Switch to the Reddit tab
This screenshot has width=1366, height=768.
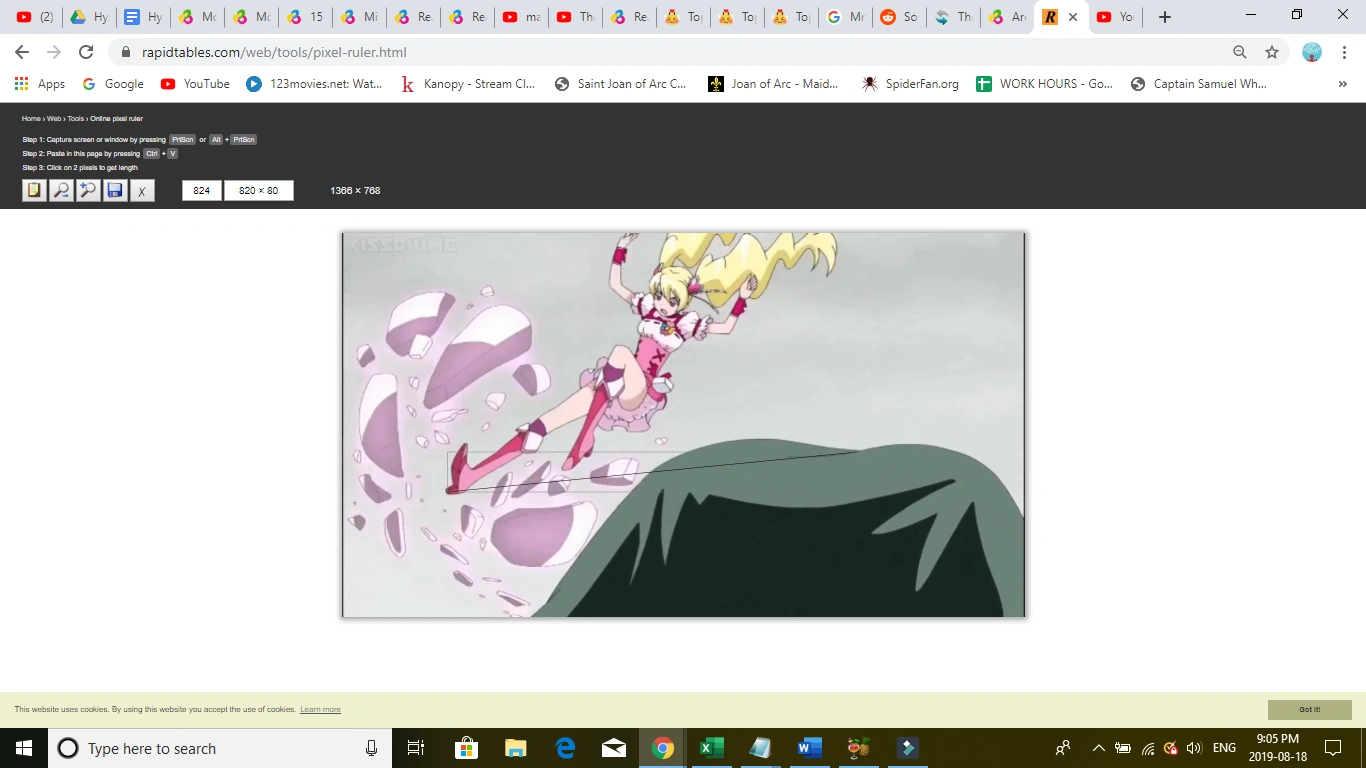[899, 17]
